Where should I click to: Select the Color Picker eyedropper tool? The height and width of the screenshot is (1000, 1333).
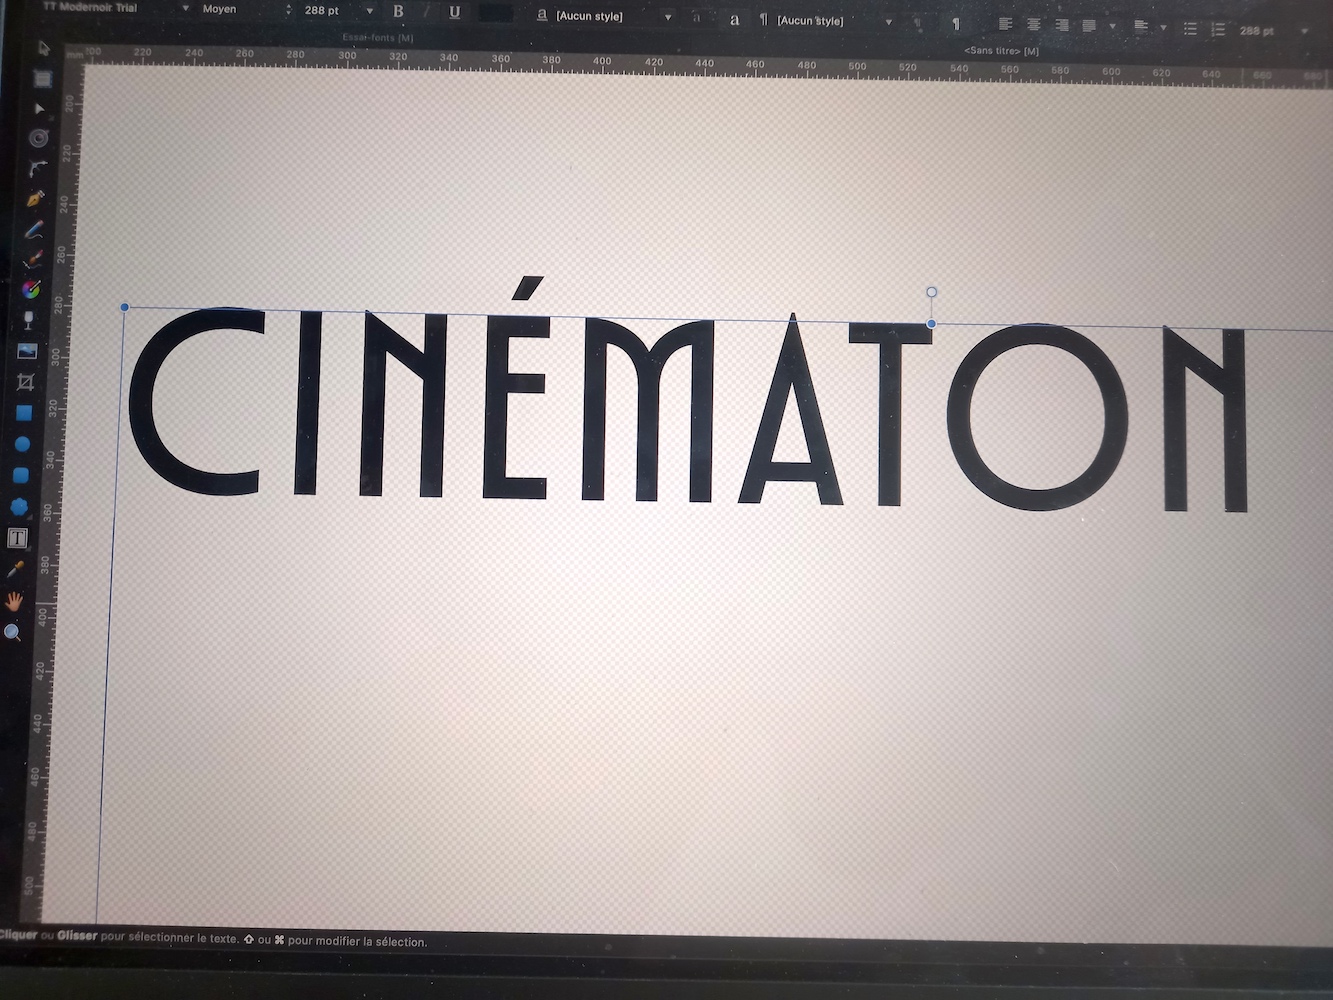(15, 569)
